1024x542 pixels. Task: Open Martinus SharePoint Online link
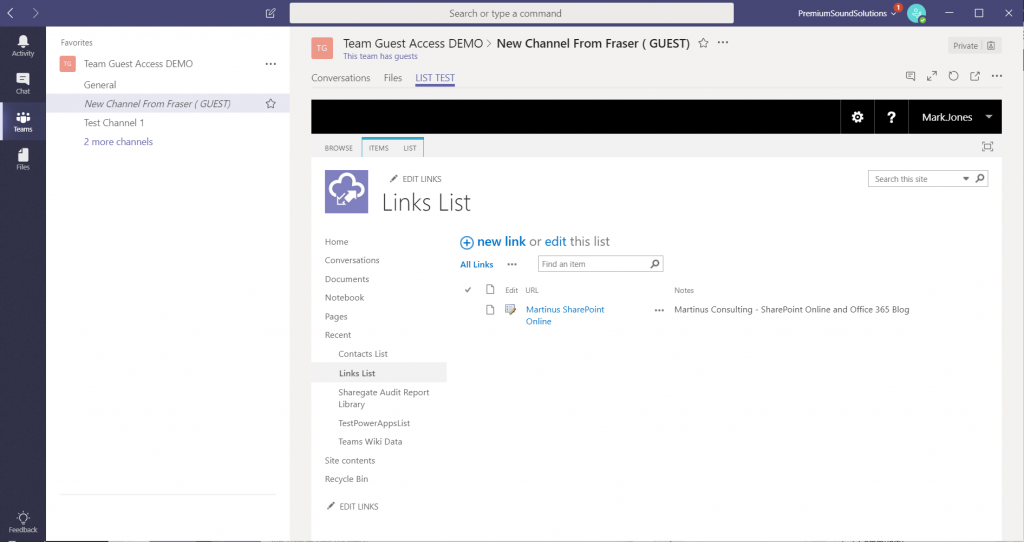coord(565,315)
